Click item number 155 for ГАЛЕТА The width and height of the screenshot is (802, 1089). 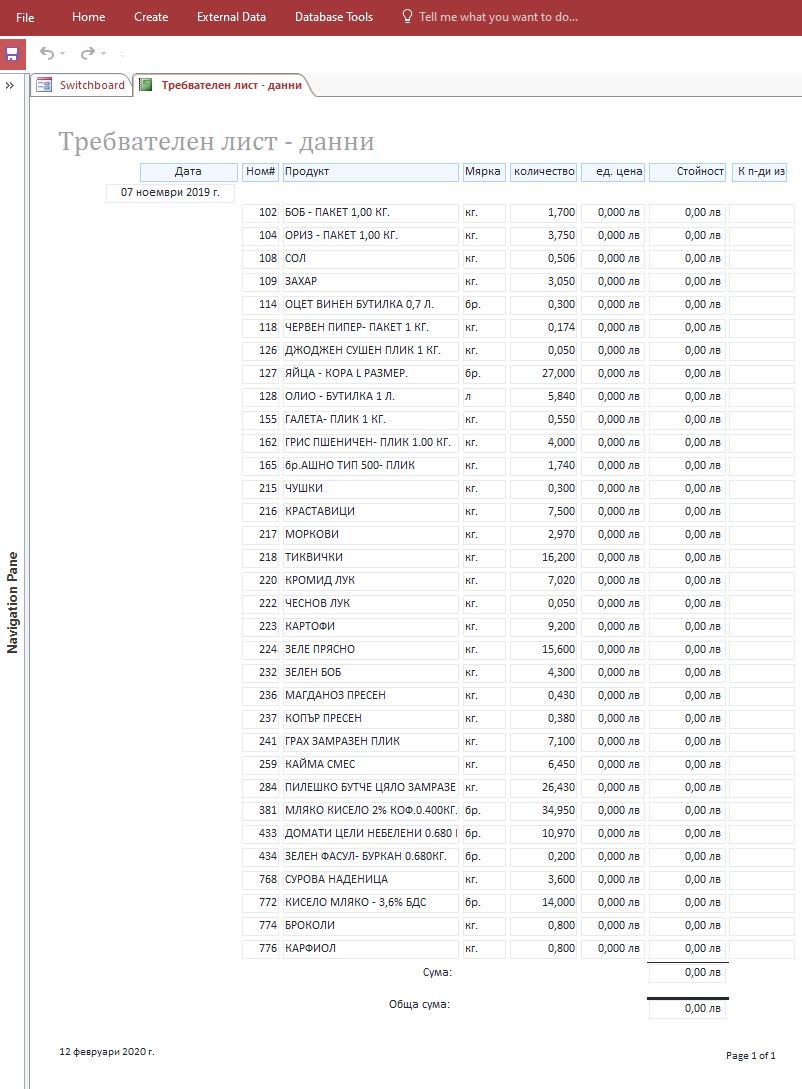click(x=260, y=419)
